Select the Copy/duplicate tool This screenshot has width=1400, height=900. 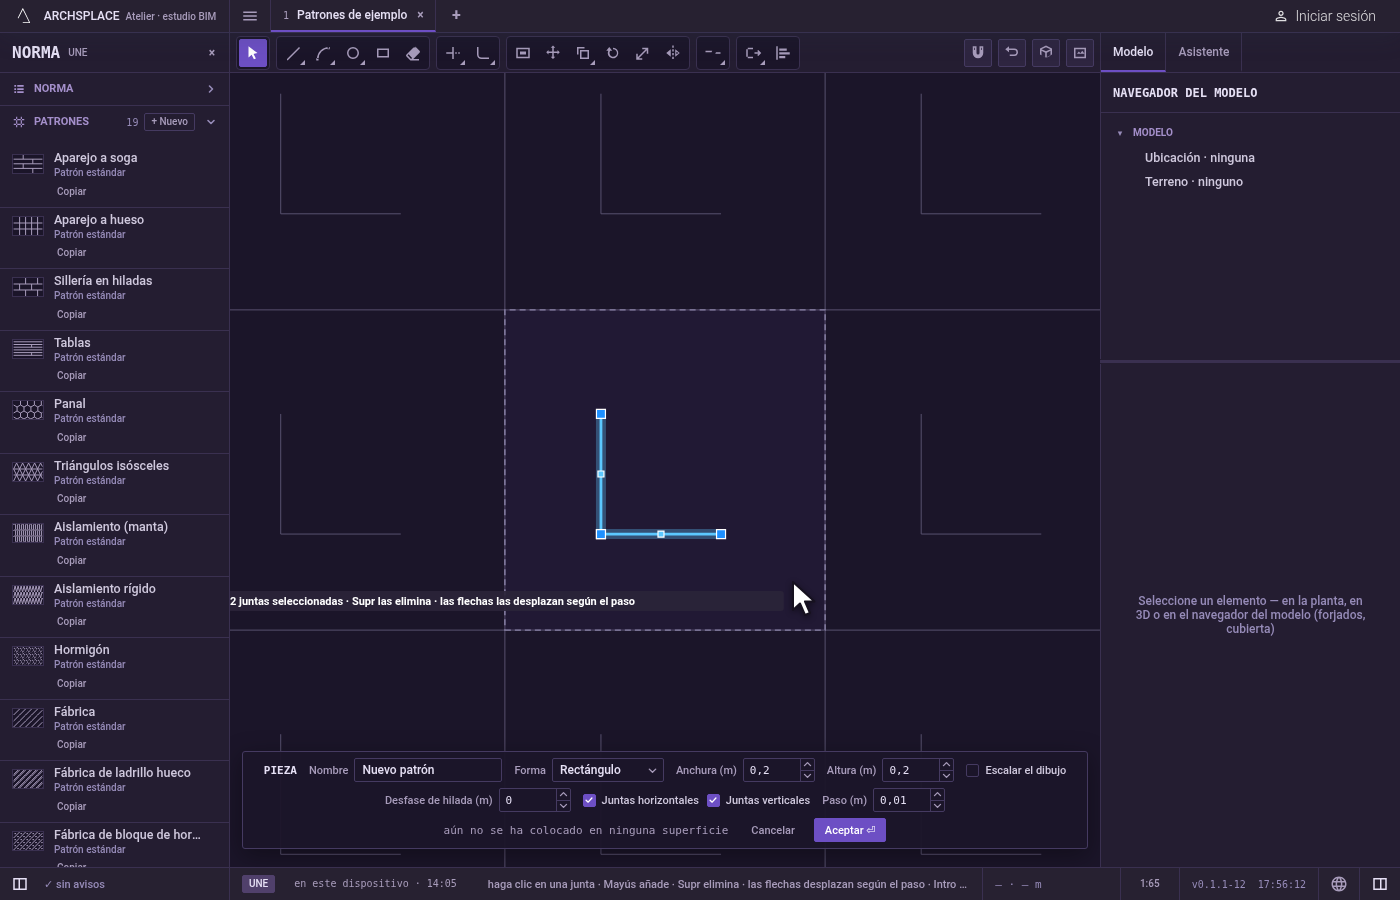[583, 53]
